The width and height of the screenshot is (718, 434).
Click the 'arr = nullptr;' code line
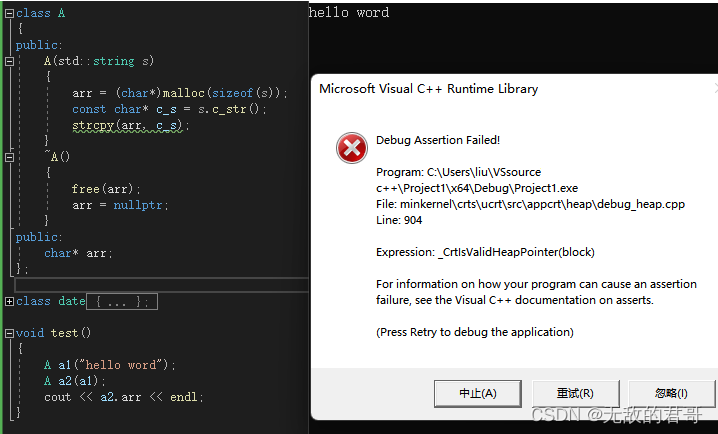click(x=120, y=205)
